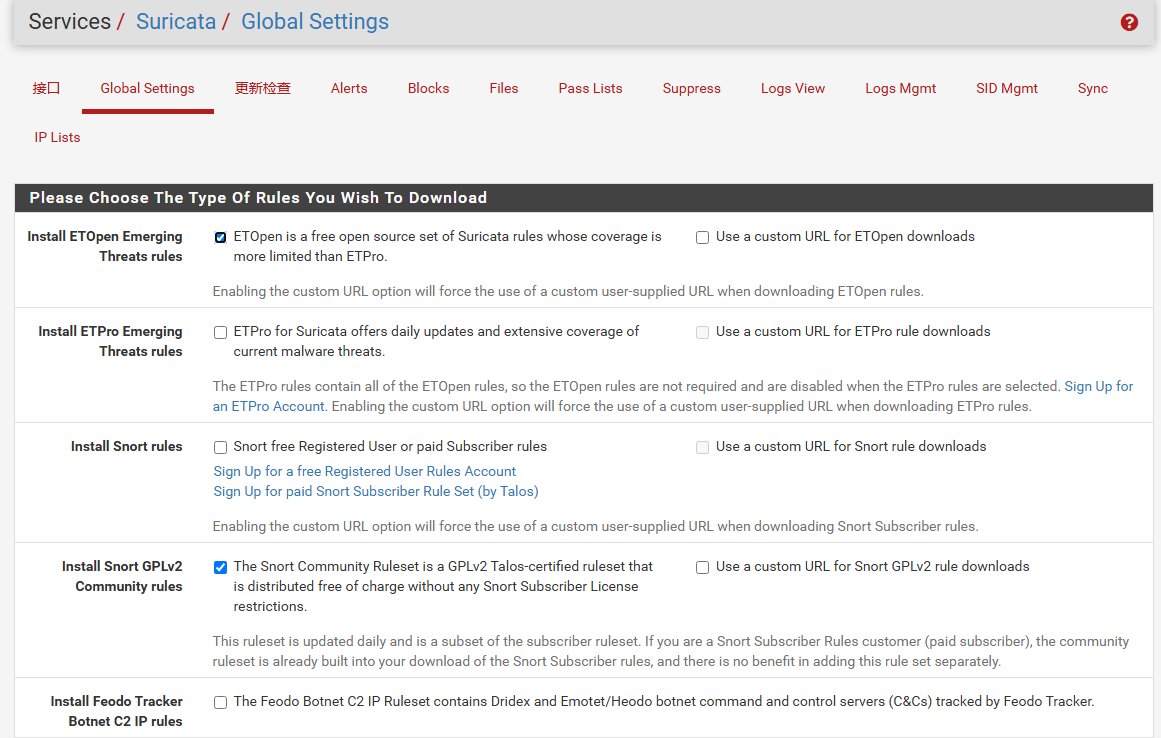The image size is (1161, 738).
Task: Enable custom URL for Snort GPLv2 downloads
Action: tap(702, 566)
